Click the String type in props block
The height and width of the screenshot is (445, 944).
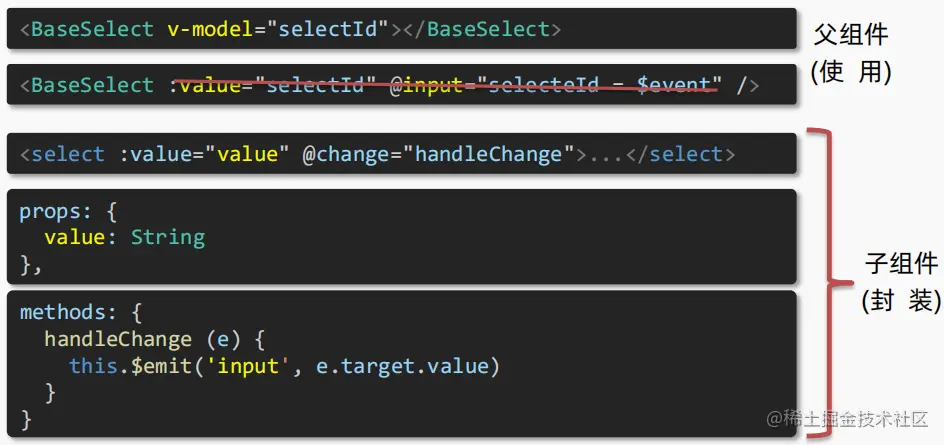168,237
